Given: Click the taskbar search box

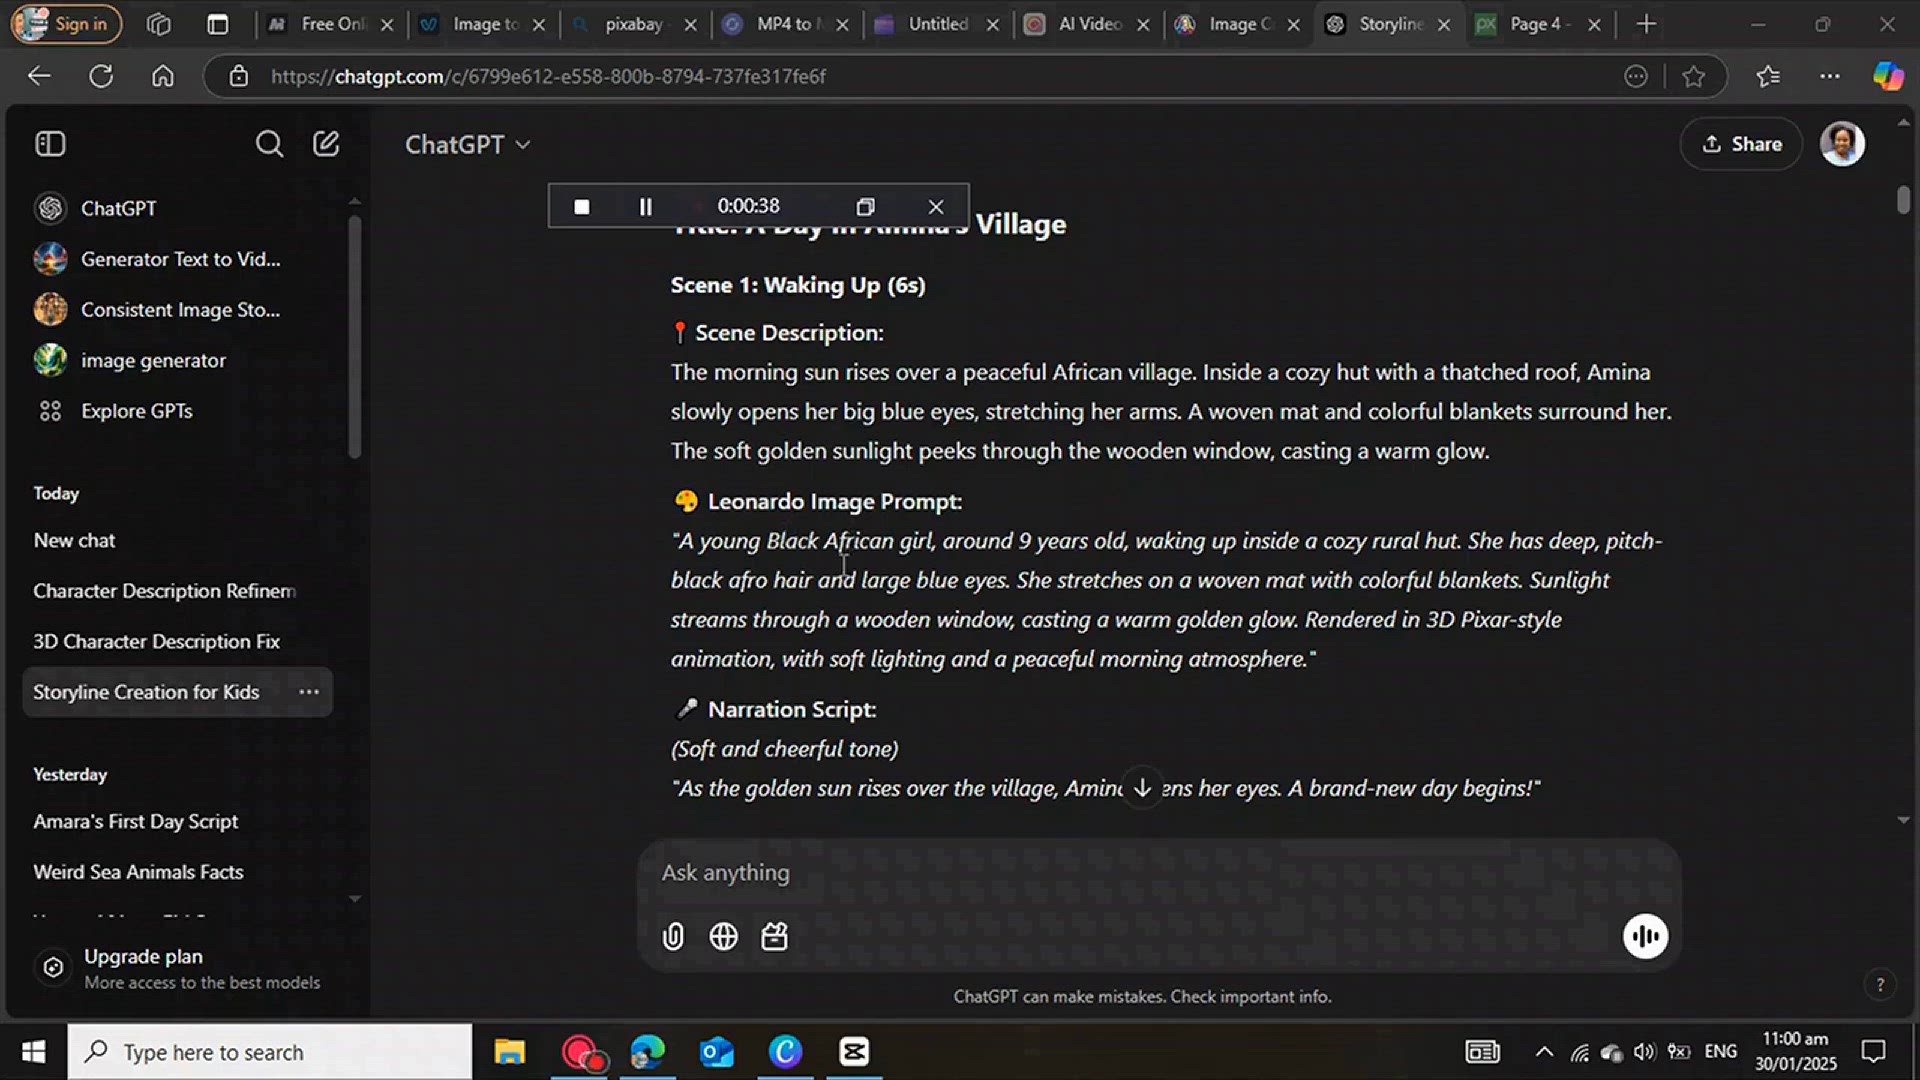Looking at the screenshot, I should tap(270, 1052).
